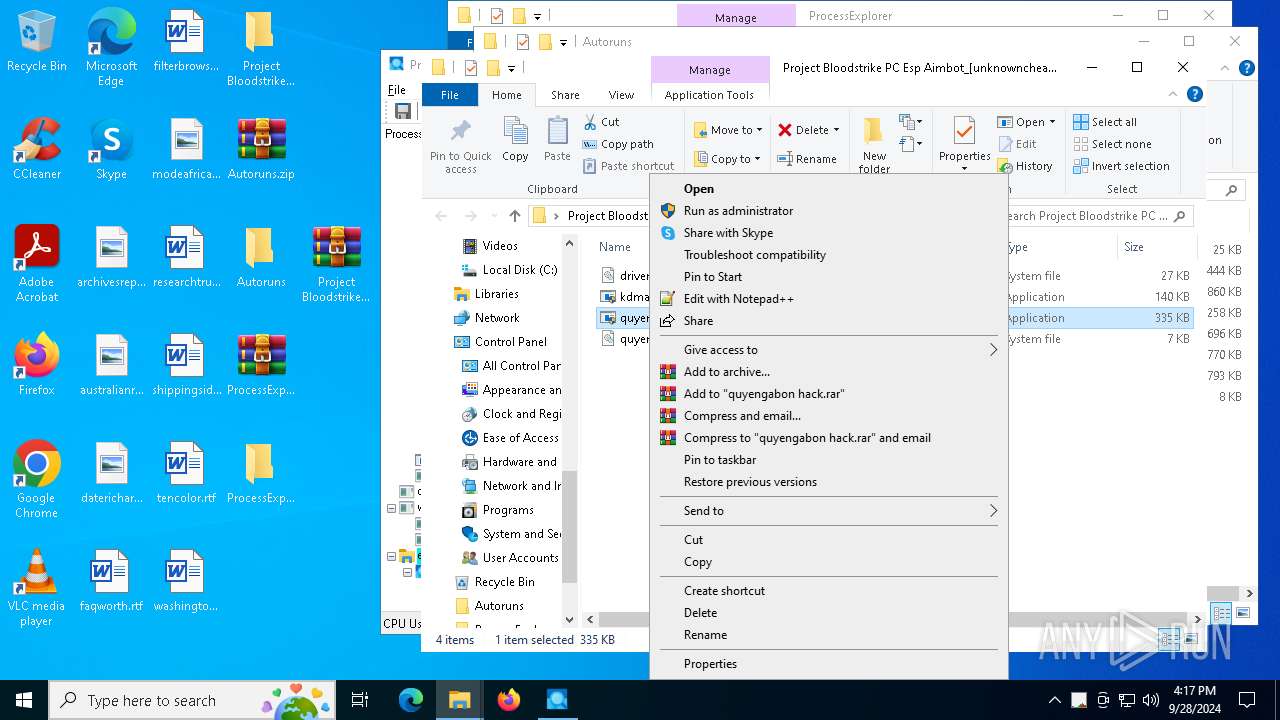Click the red Delete icon in ribbon
This screenshot has height=720, width=1280.
[x=786, y=130]
